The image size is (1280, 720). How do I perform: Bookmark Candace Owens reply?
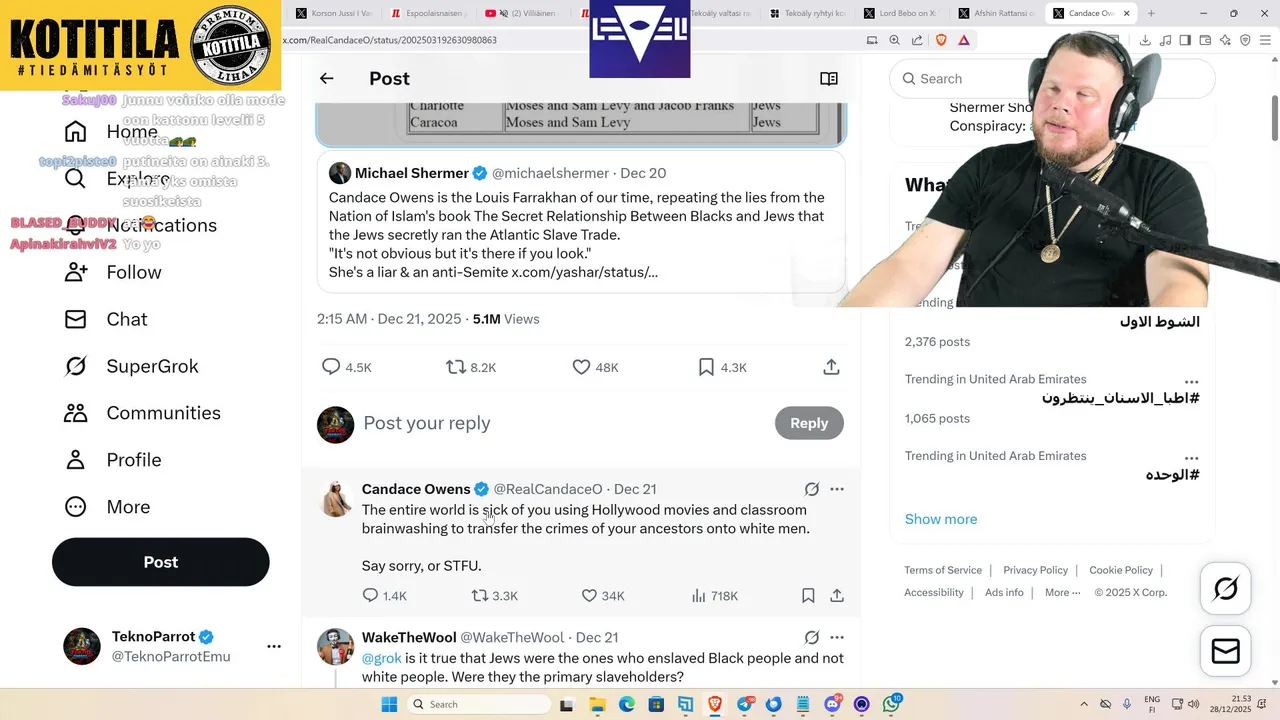808,596
